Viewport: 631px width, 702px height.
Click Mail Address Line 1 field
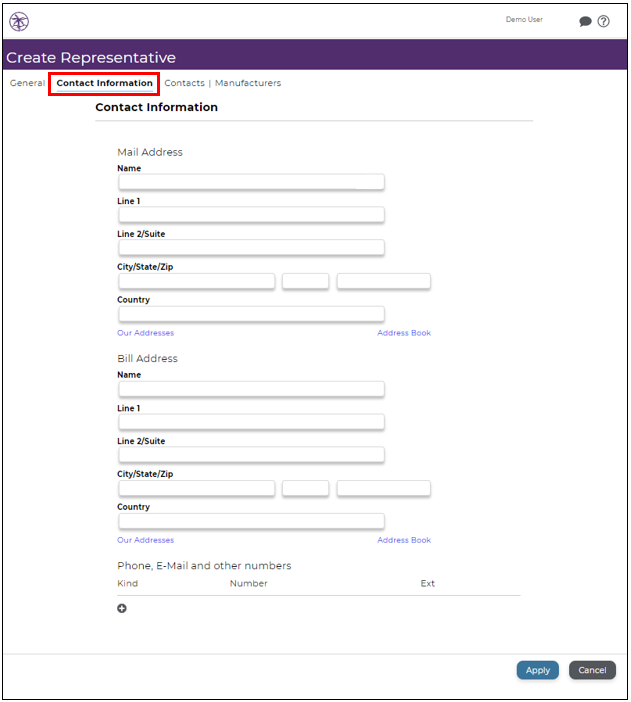pyautogui.click(x=251, y=214)
